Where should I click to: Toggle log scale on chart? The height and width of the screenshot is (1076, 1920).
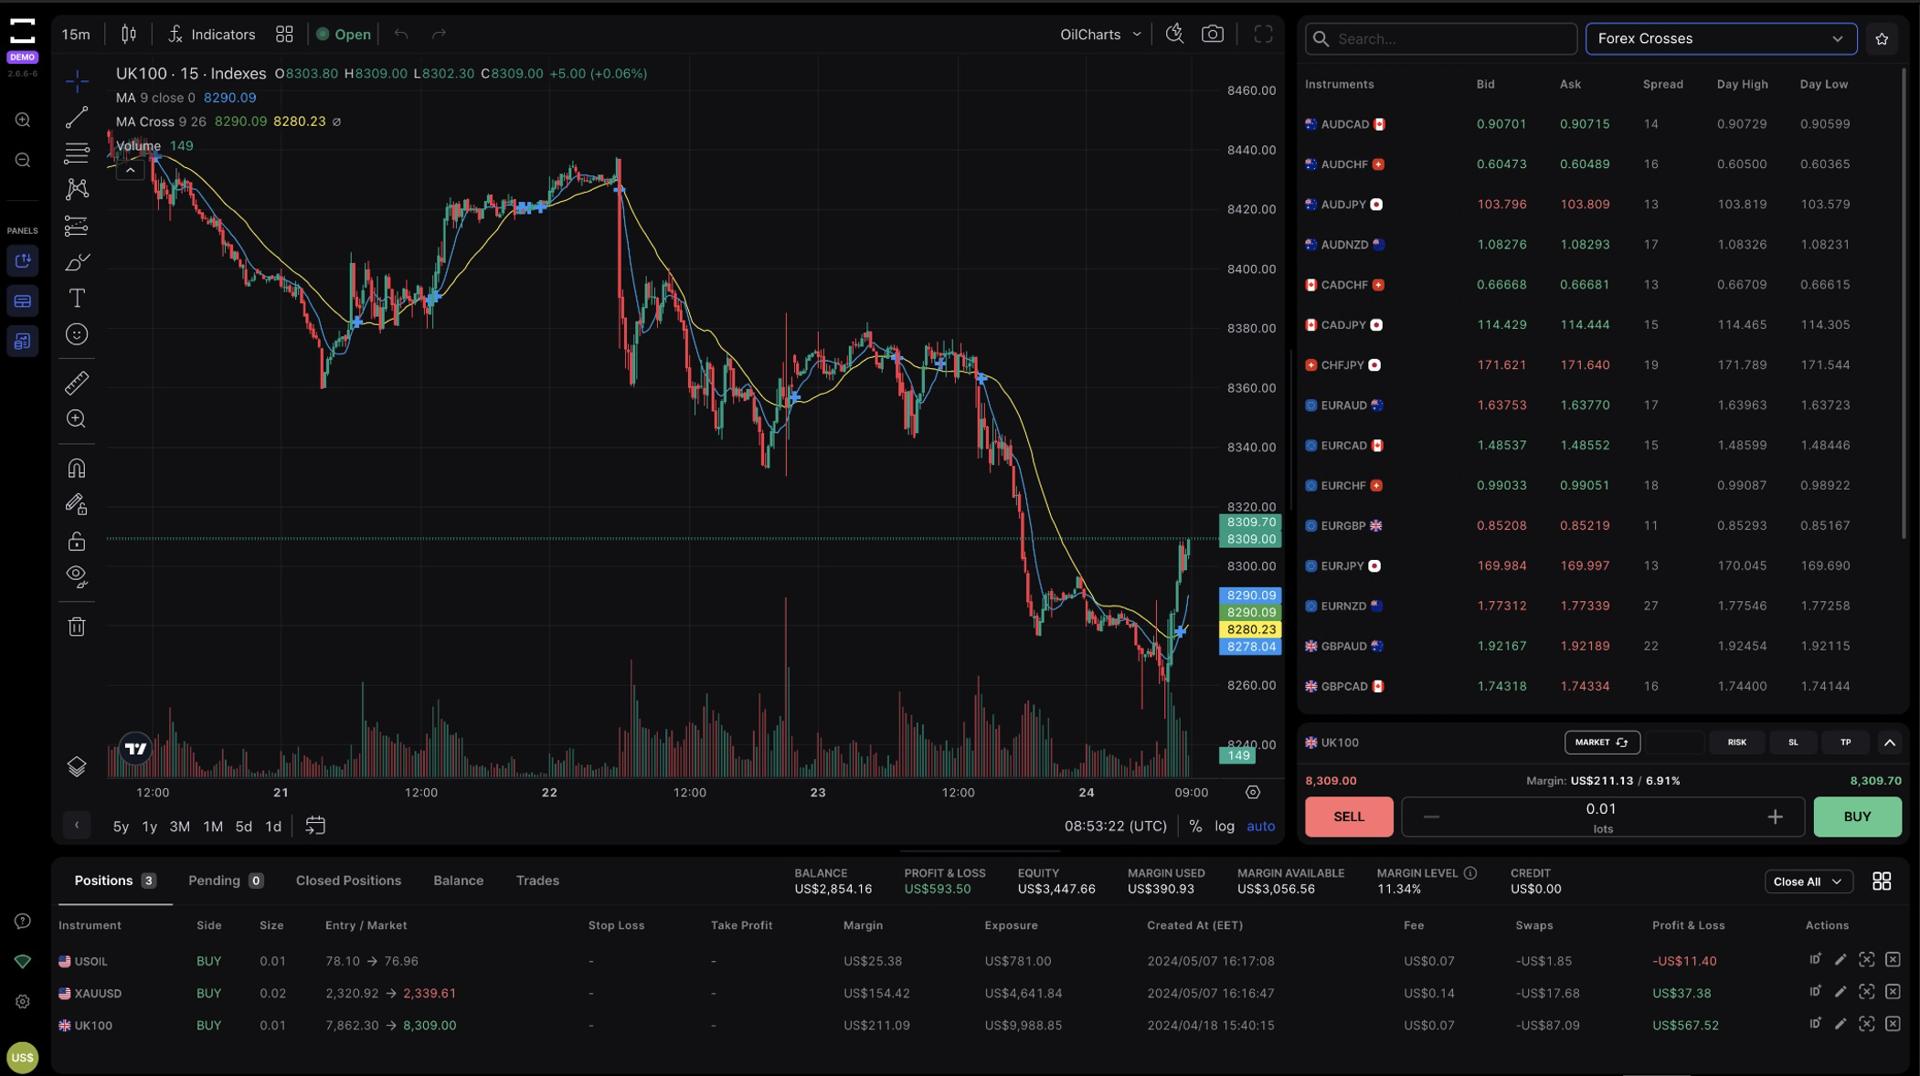point(1224,826)
